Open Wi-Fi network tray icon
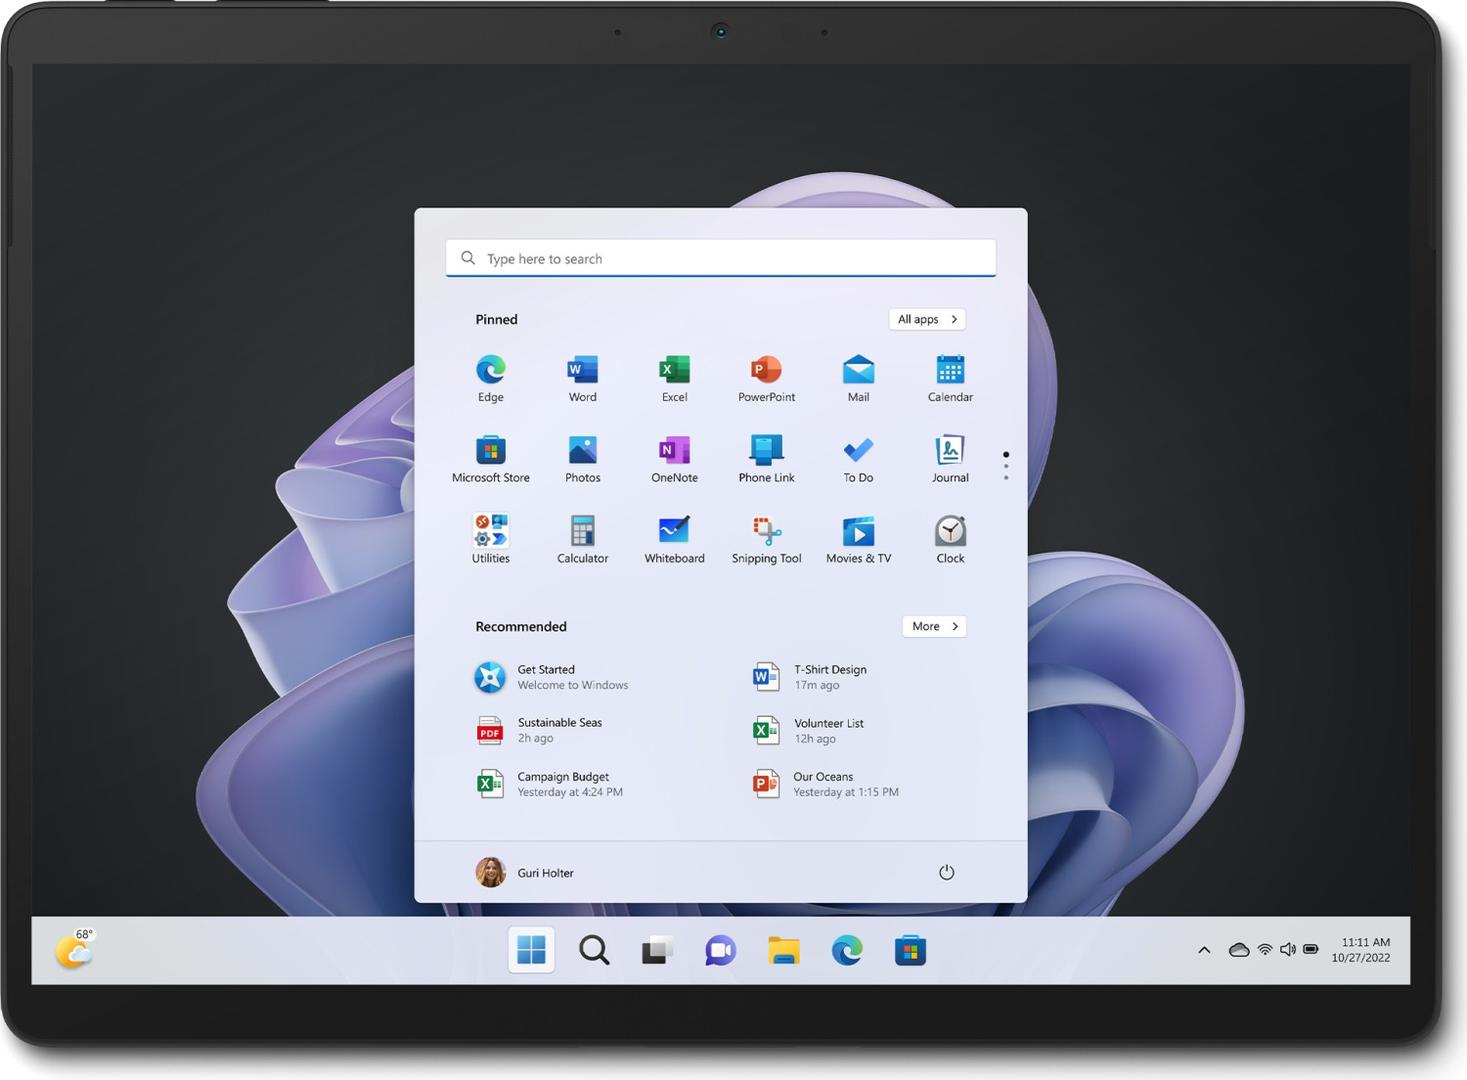The width and height of the screenshot is (1467, 1080). [x=1265, y=949]
